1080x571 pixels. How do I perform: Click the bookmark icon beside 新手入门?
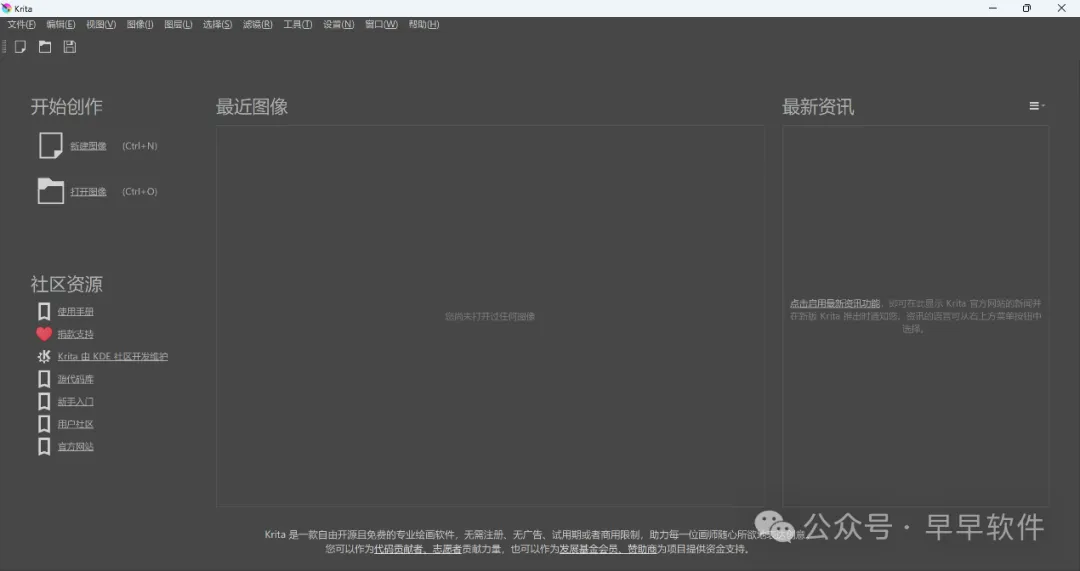44,402
